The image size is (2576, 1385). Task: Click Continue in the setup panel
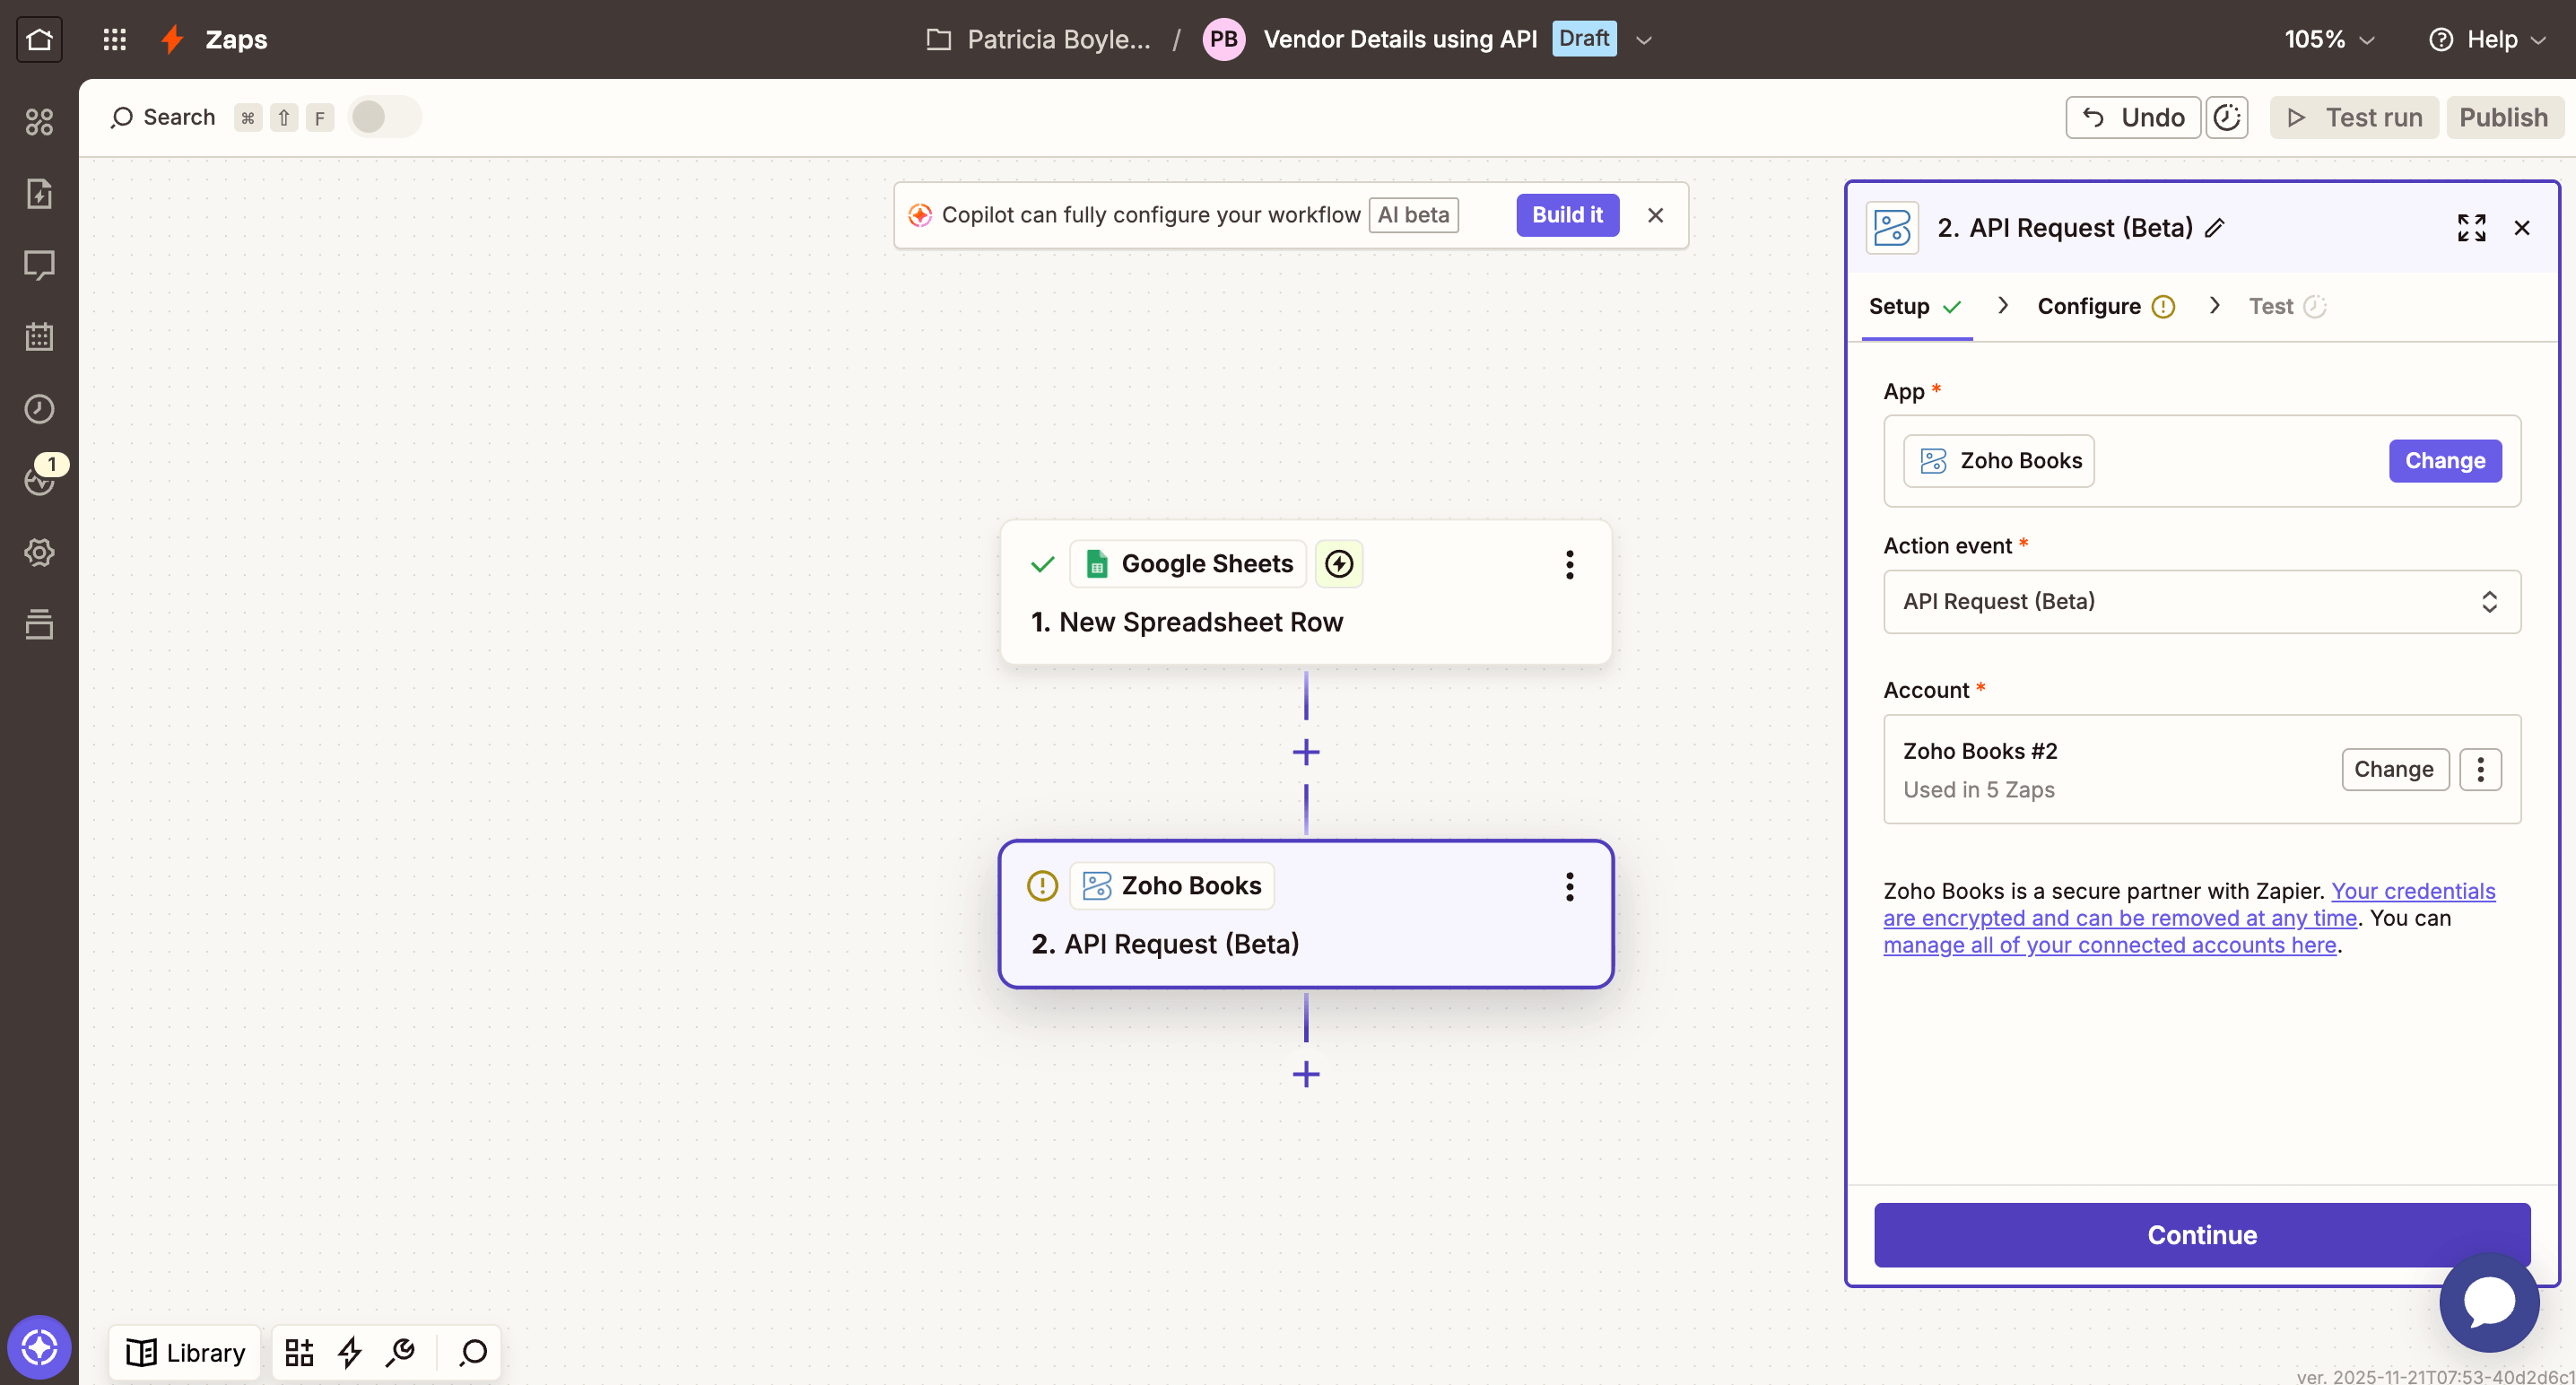(2200, 1234)
